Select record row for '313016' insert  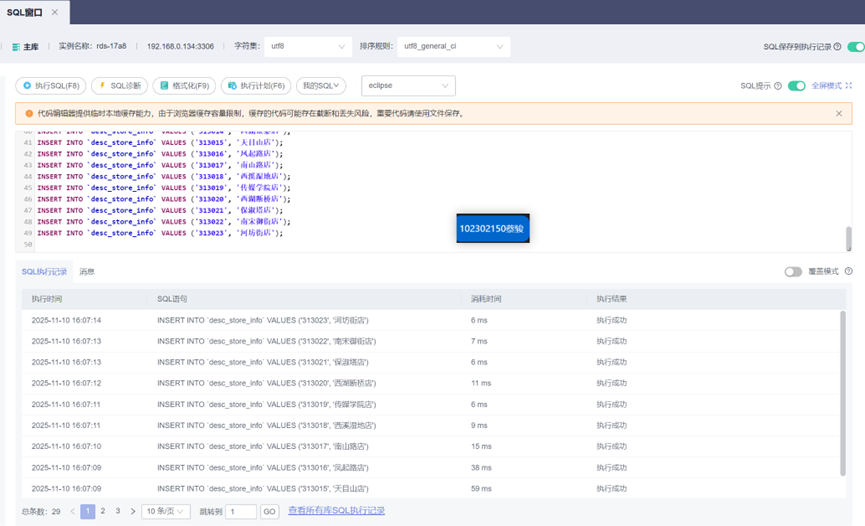(x=430, y=467)
